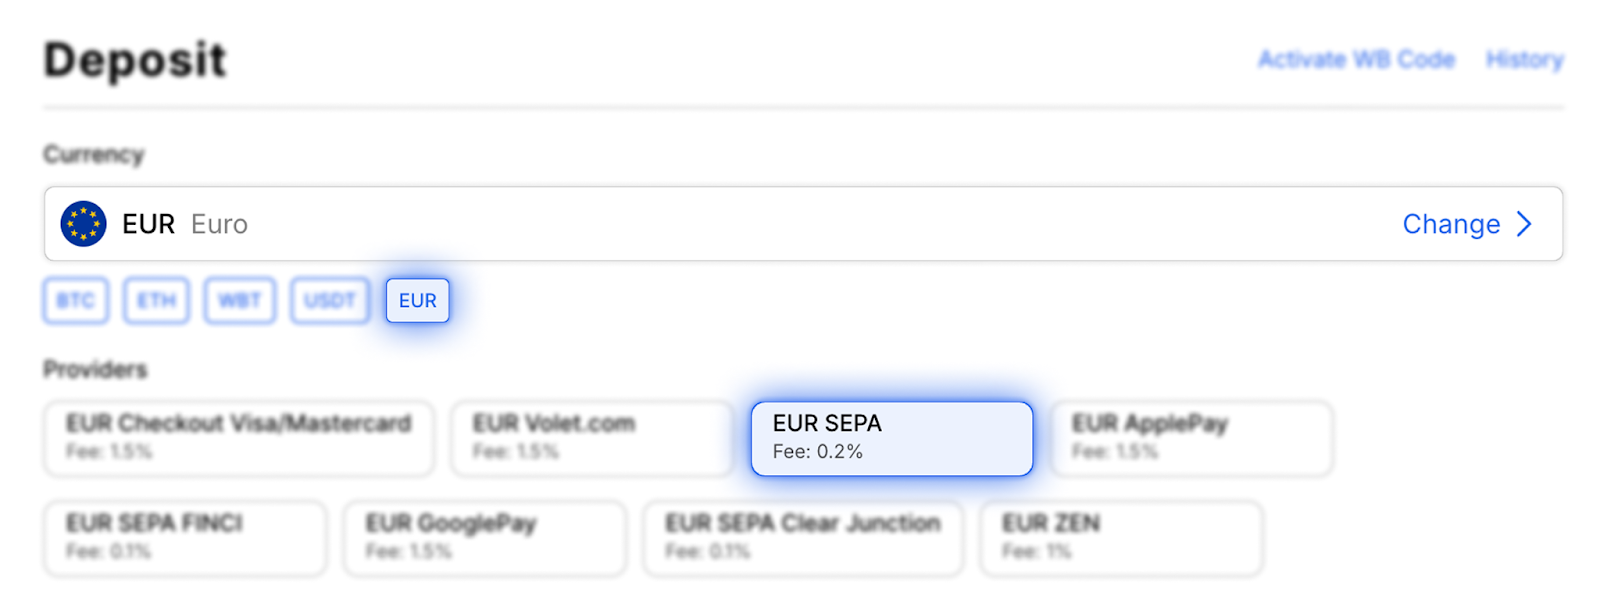The height and width of the screenshot is (607, 1600).
Task: Choose the EUR SEPA FINCI provider
Action: point(185,538)
